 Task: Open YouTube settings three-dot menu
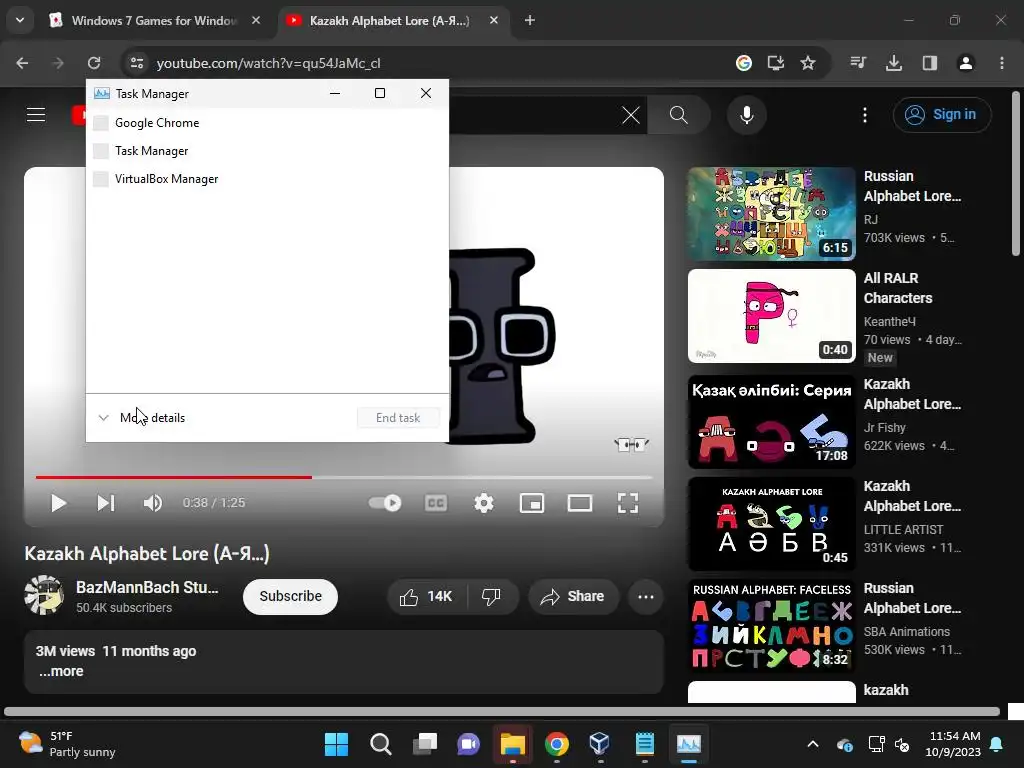click(x=865, y=115)
